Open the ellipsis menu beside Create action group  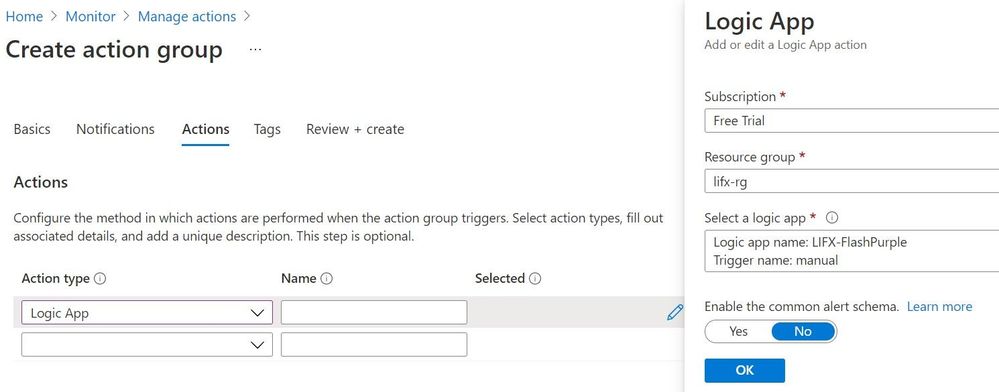(255, 50)
